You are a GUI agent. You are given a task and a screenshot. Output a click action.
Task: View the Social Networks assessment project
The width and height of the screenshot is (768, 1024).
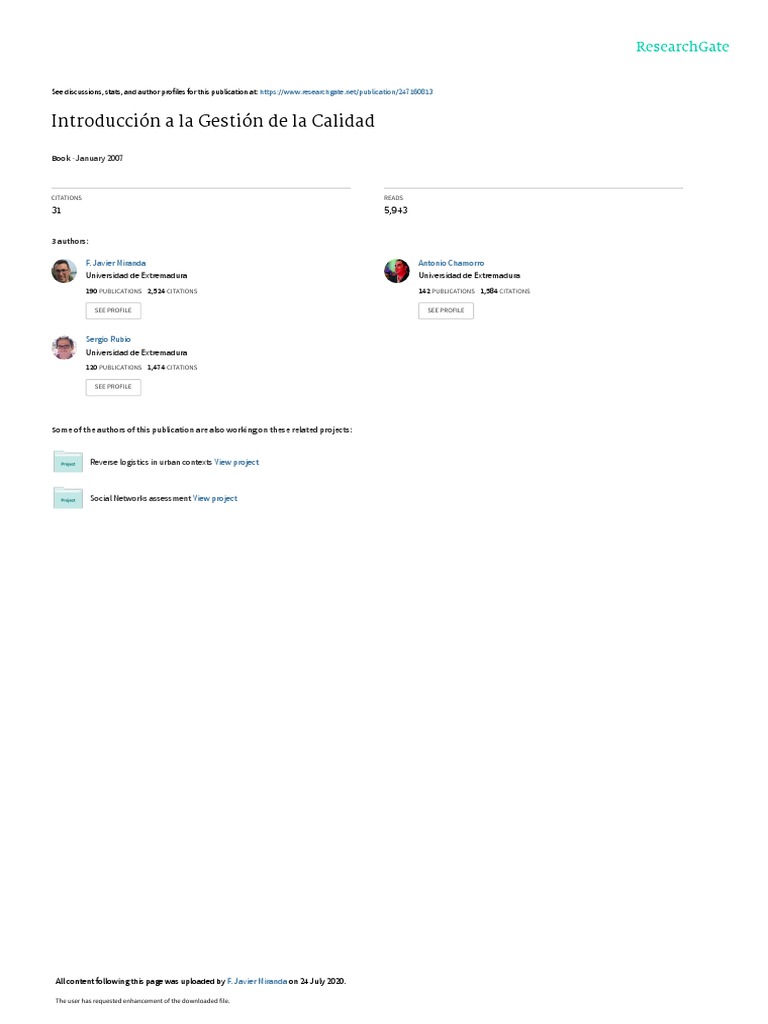tap(215, 498)
